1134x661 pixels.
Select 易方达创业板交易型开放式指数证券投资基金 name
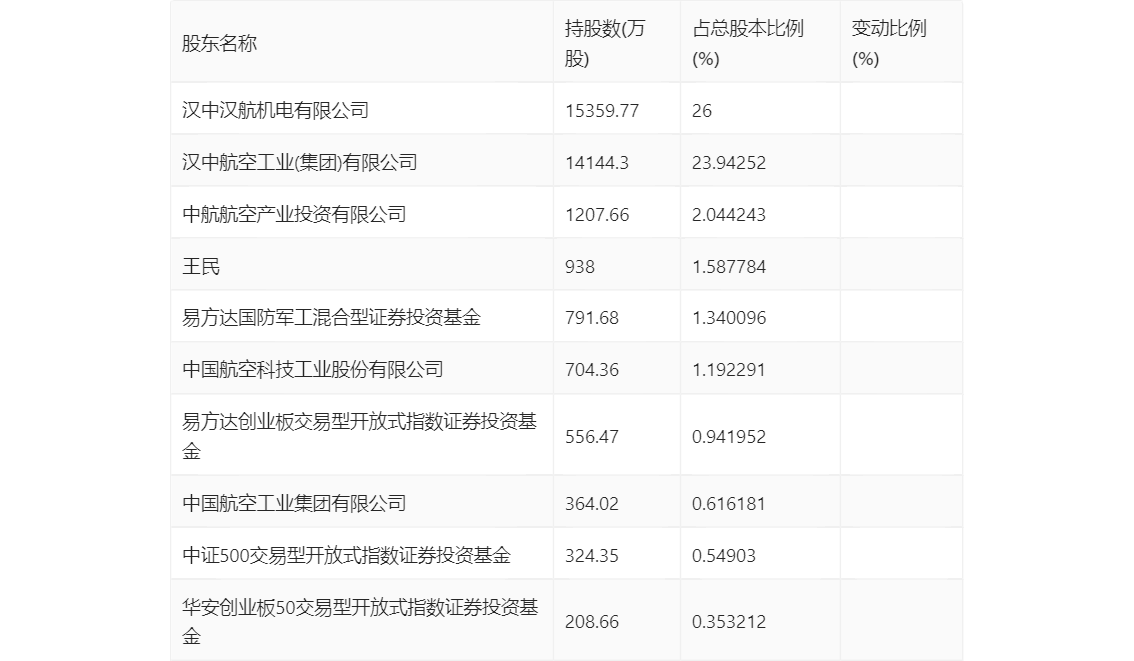[x=359, y=436]
